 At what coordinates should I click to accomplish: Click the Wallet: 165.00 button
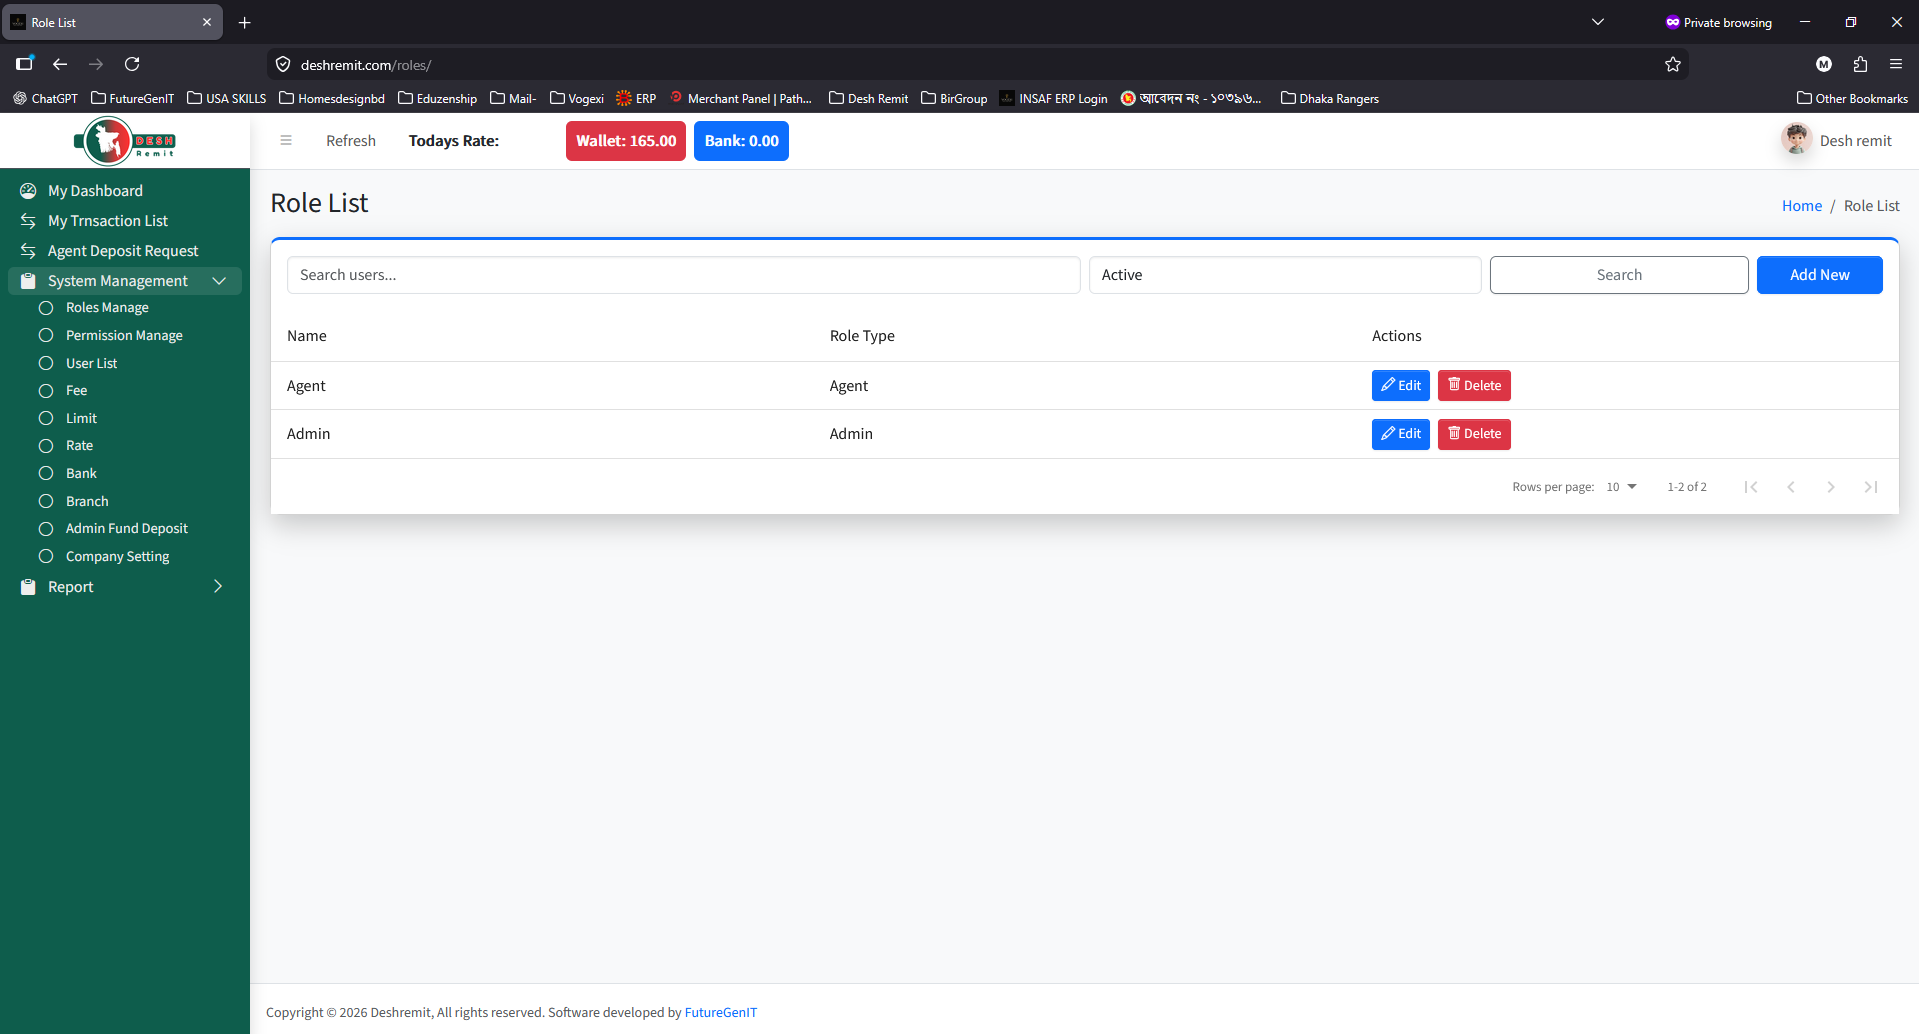(626, 141)
